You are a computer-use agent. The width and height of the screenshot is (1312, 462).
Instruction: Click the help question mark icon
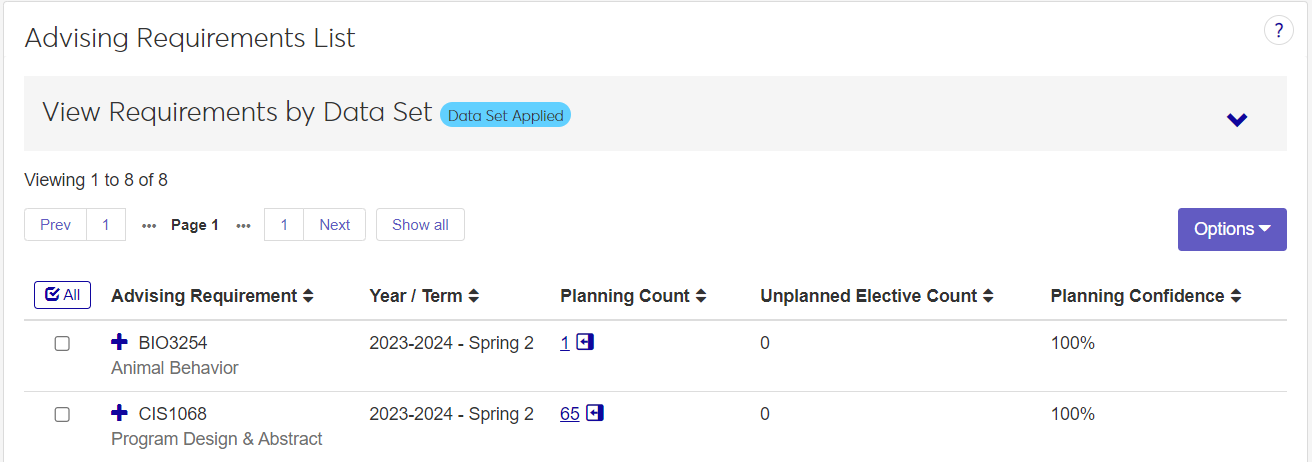[x=1278, y=31]
